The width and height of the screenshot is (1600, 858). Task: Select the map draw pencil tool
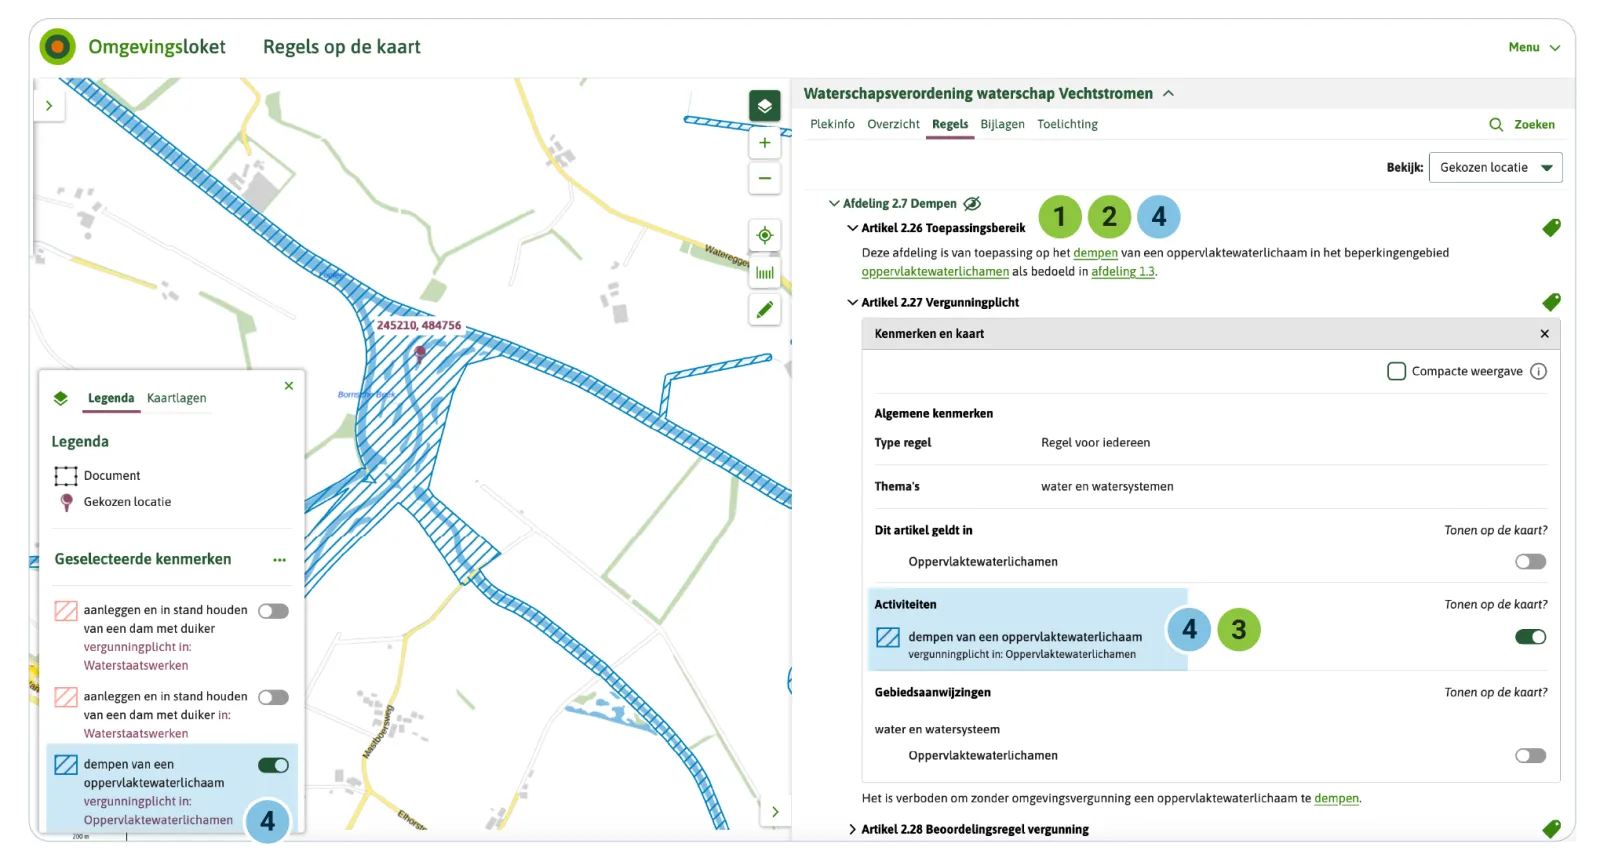click(x=764, y=310)
